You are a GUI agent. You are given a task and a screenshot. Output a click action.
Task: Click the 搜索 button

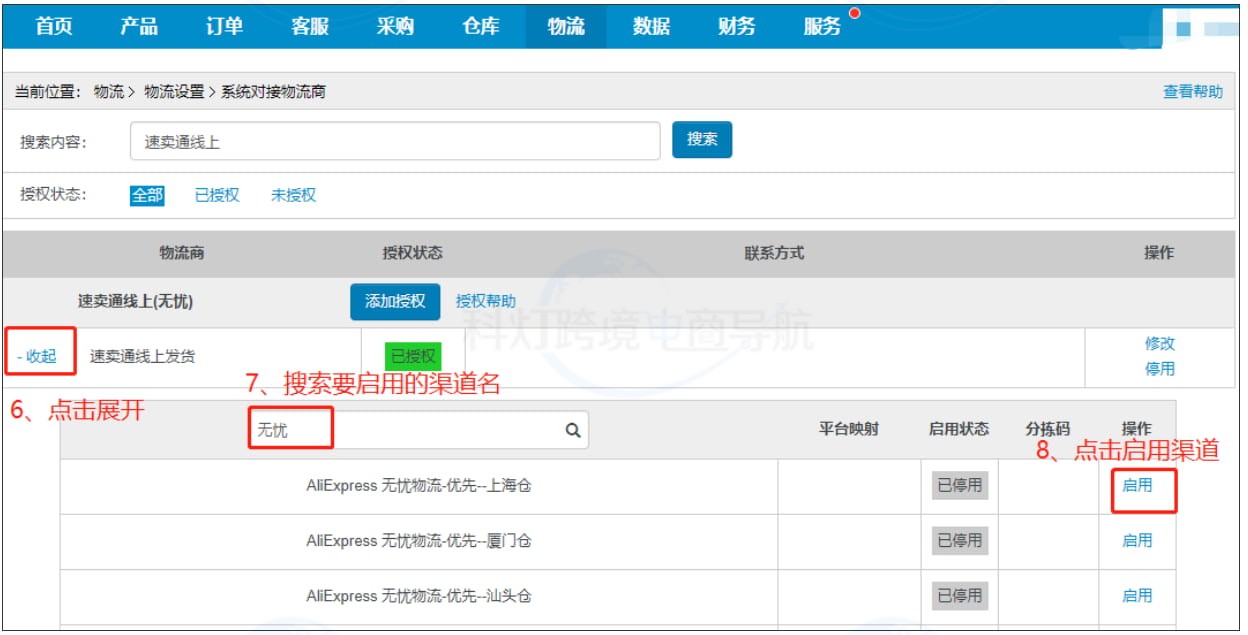click(701, 140)
